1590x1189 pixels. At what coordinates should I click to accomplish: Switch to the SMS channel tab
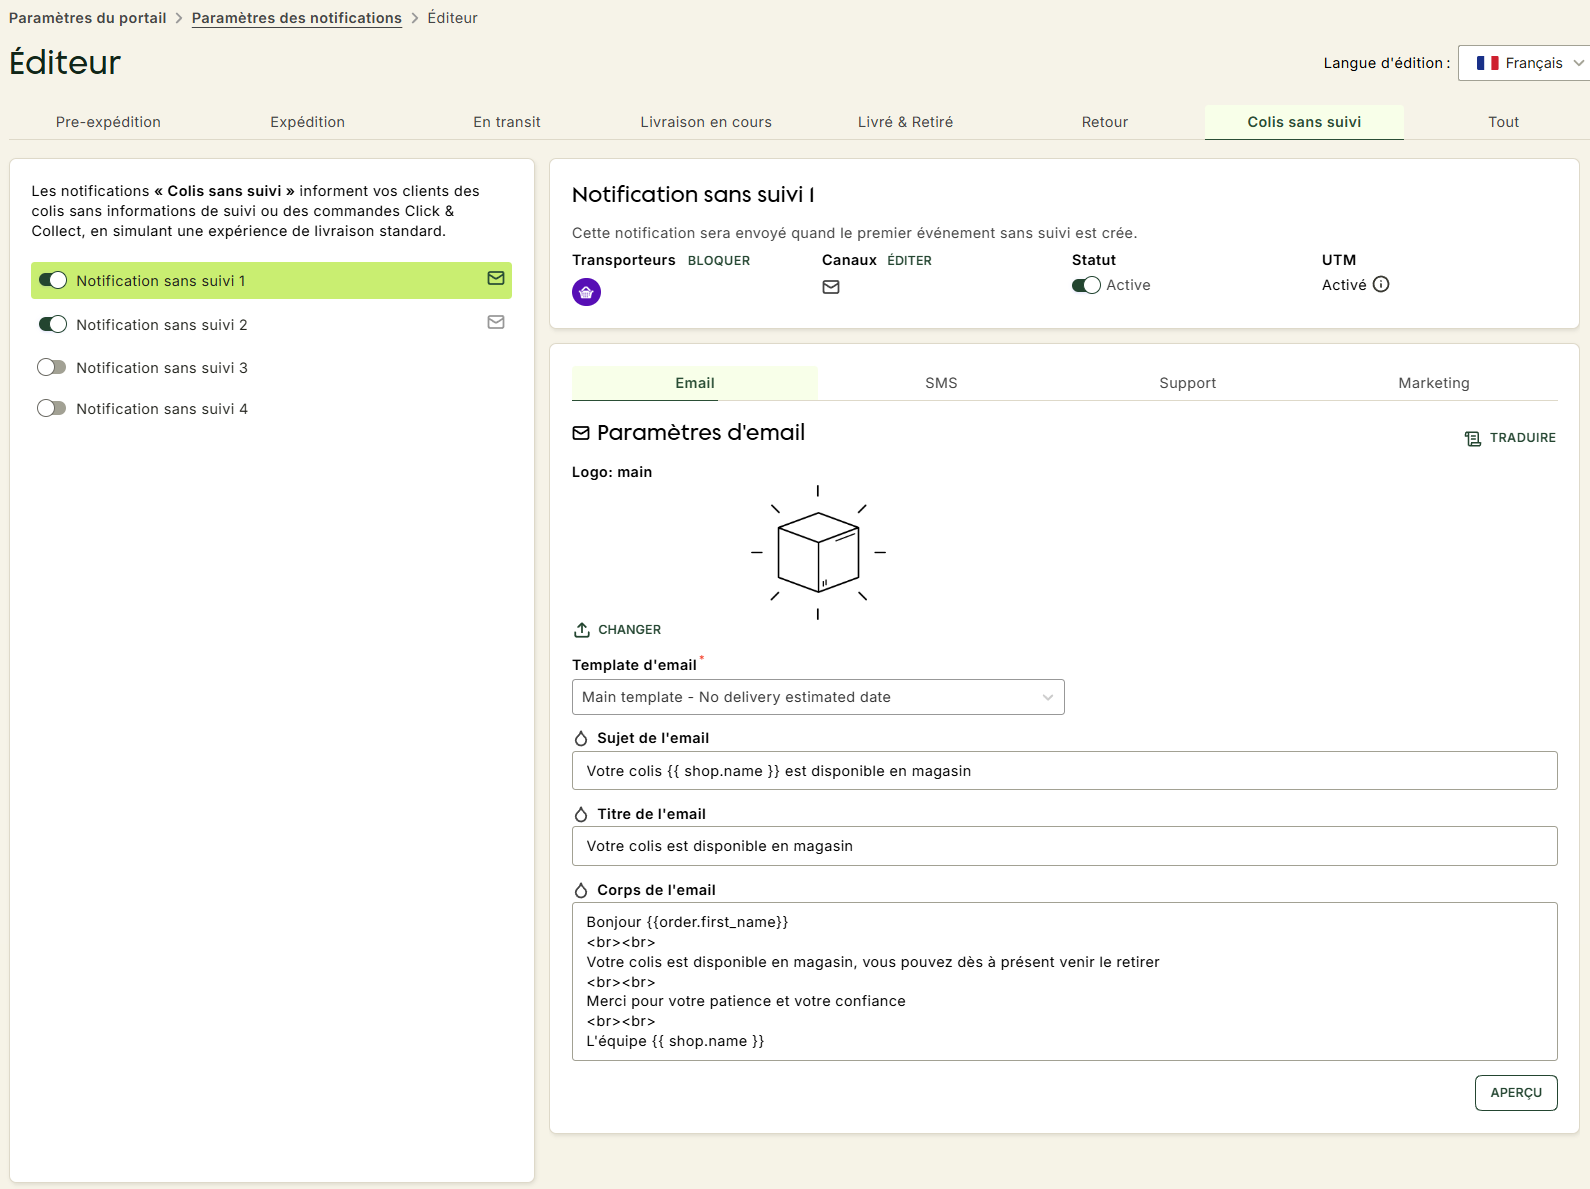click(941, 383)
